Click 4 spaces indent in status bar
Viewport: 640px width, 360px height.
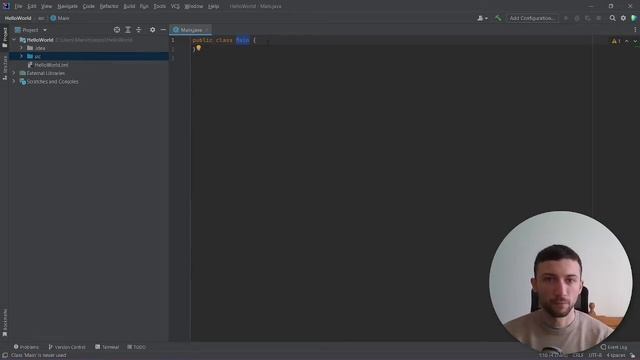(x=616, y=356)
